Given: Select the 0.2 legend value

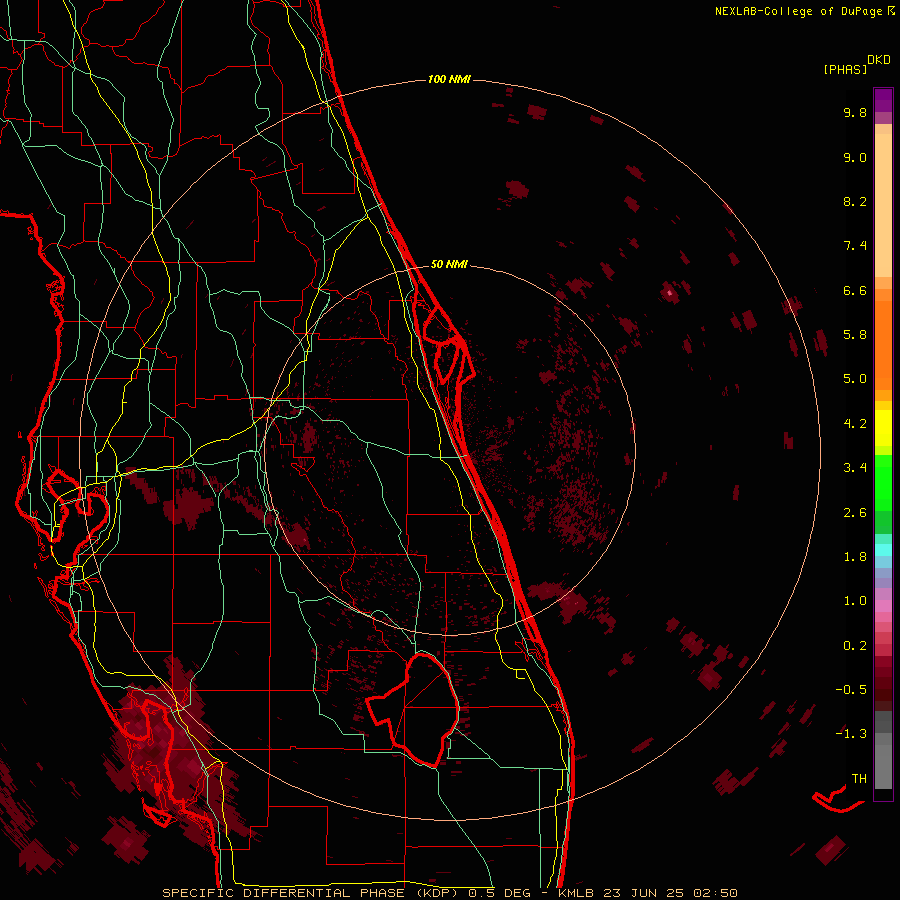Looking at the screenshot, I should pos(855,646).
